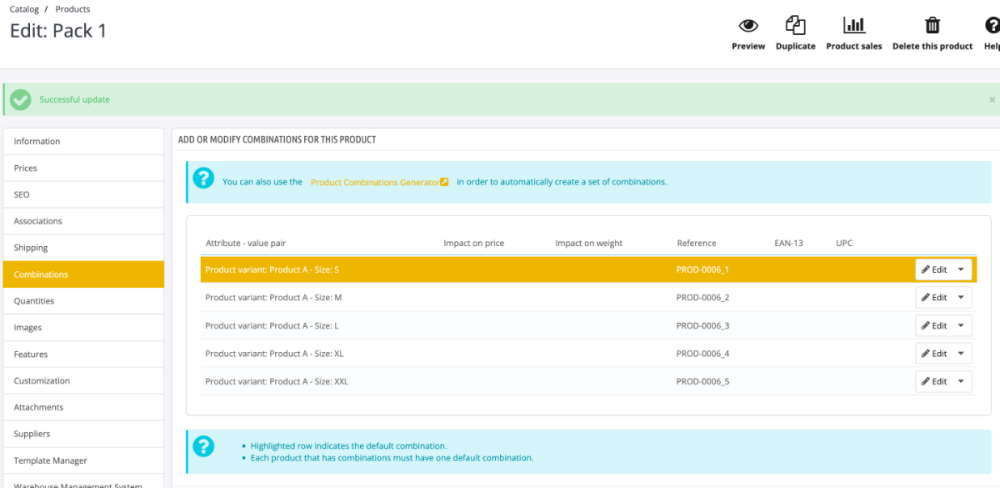
Task: Go to the Images tab
Action: click(x=84, y=327)
